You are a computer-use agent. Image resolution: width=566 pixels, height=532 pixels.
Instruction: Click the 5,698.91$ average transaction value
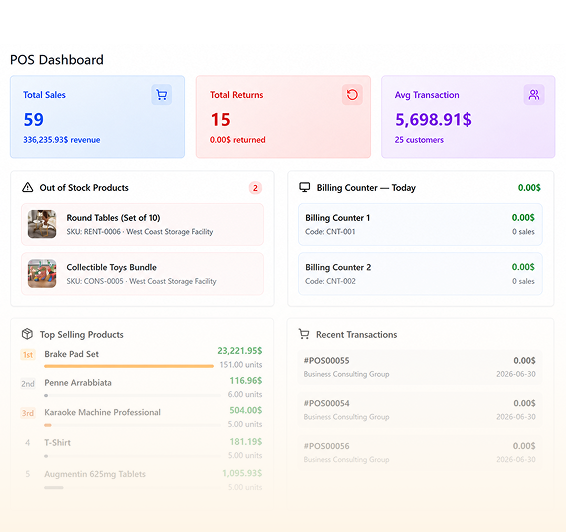coord(433,119)
